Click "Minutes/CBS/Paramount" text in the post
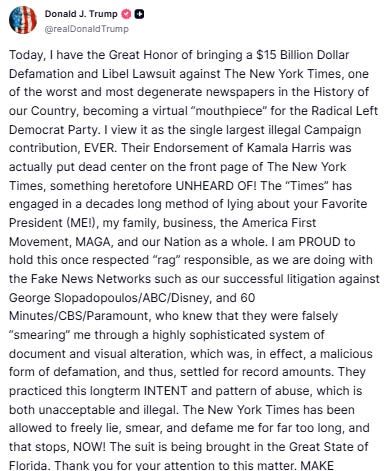 [x=79, y=316]
